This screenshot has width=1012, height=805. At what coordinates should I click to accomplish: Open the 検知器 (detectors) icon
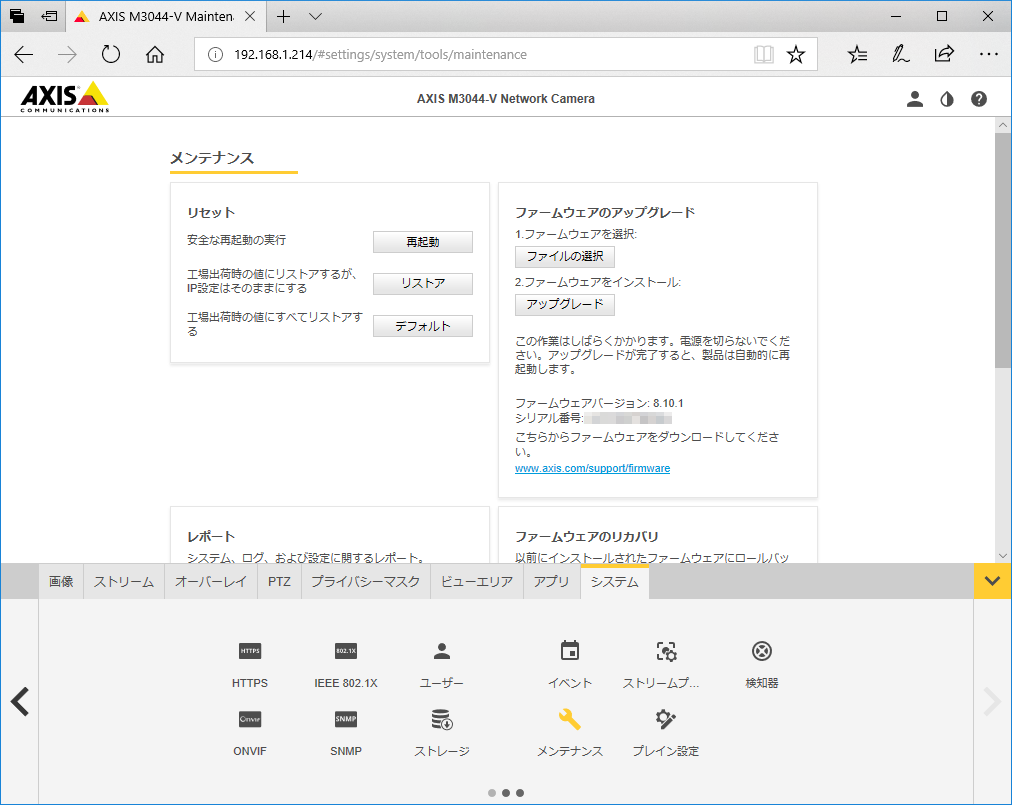[762, 651]
